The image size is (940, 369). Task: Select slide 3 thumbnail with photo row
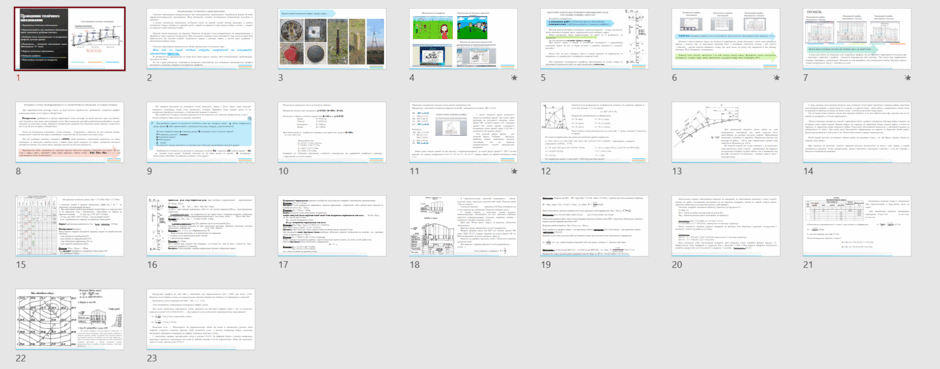point(332,40)
